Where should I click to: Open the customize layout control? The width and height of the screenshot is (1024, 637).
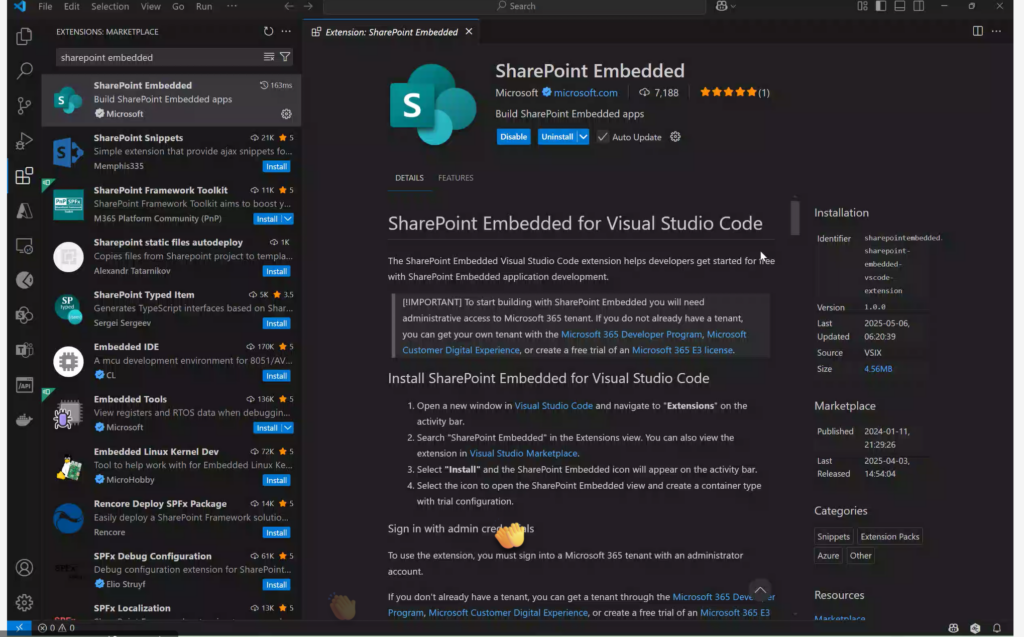point(863,6)
